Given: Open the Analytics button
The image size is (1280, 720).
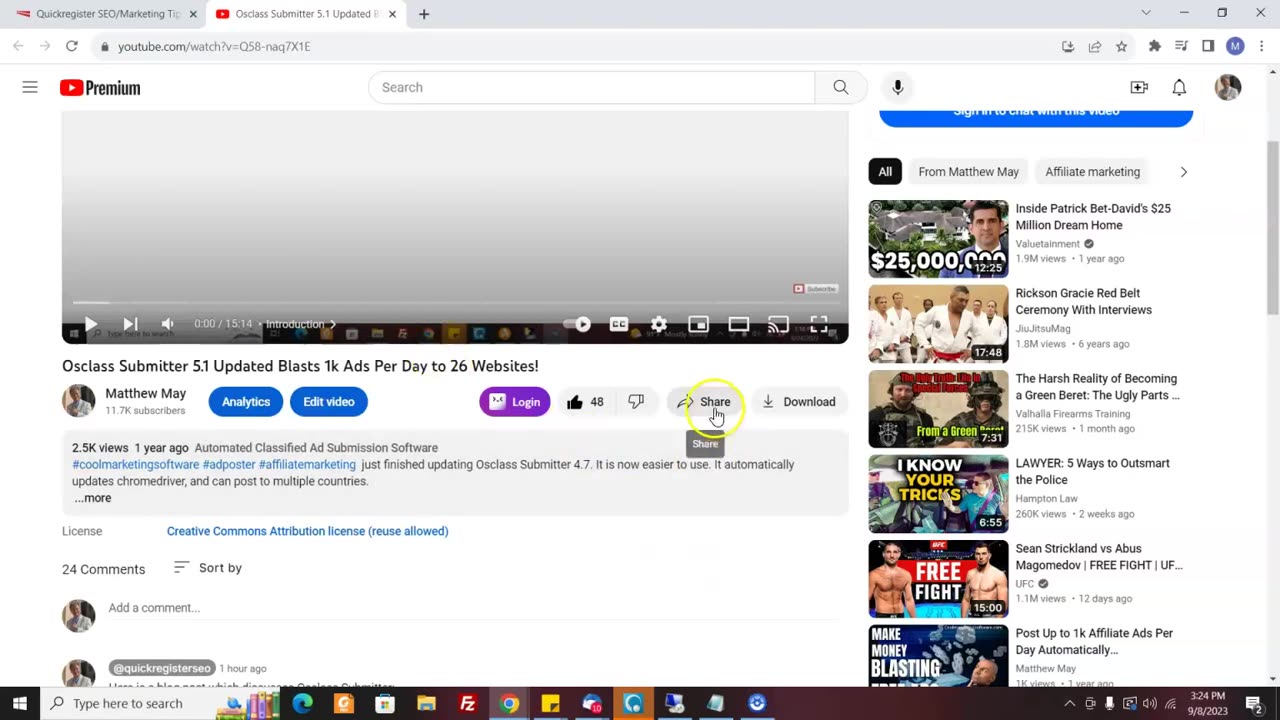Looking at the screenshot, I should [246, 402].
